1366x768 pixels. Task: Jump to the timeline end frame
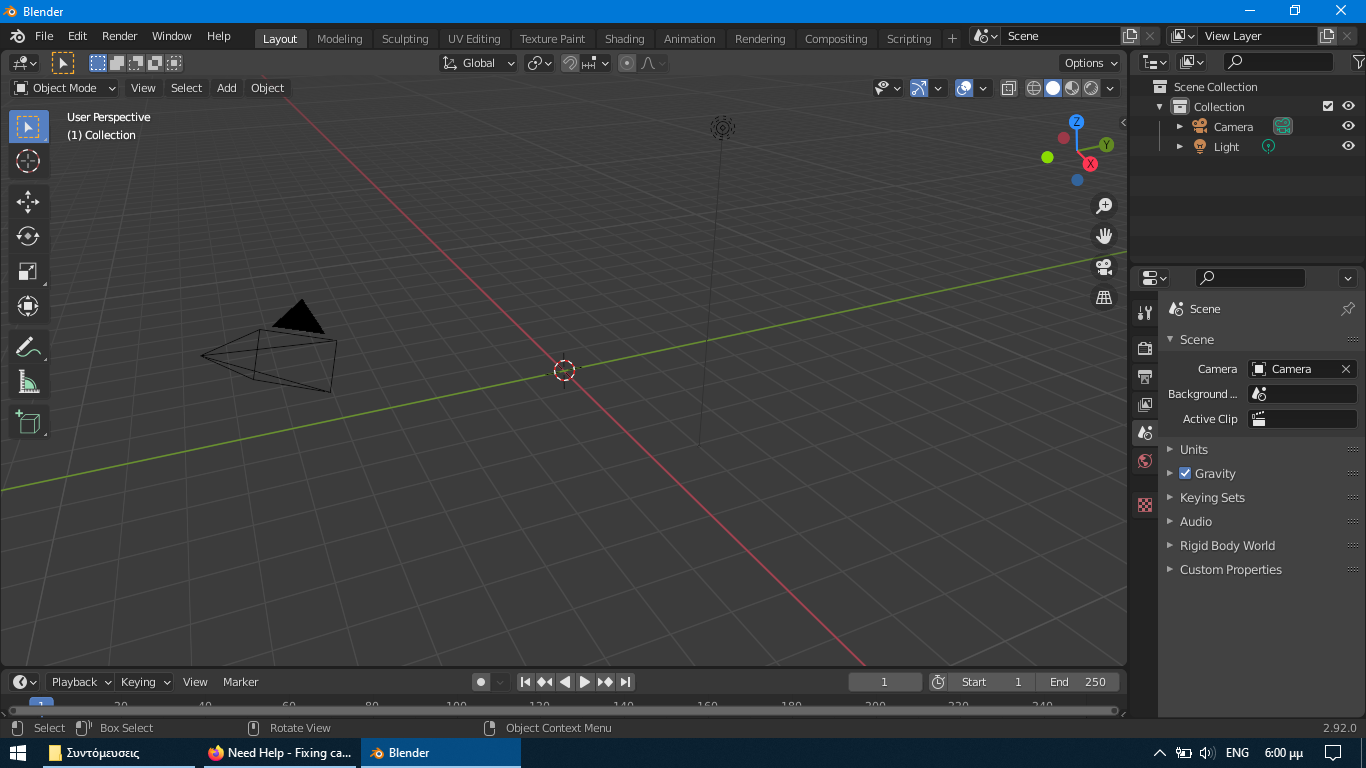pyautogui.click(x=625, y=682)
